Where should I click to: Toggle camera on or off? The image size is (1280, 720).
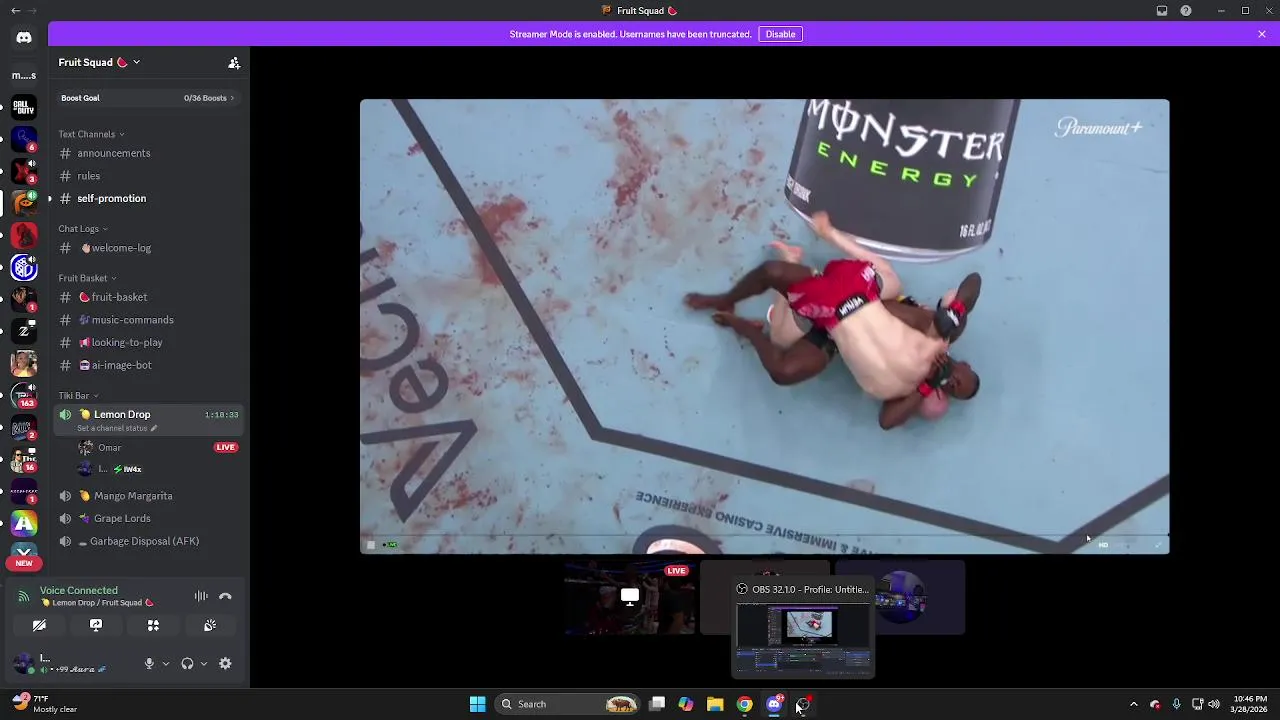(39, 625)
